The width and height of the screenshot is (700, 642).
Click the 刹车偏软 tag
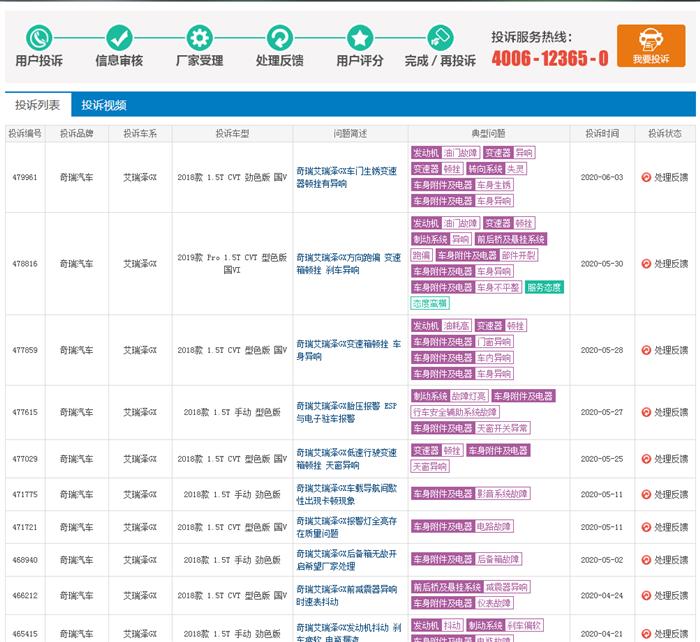(524, 625)
